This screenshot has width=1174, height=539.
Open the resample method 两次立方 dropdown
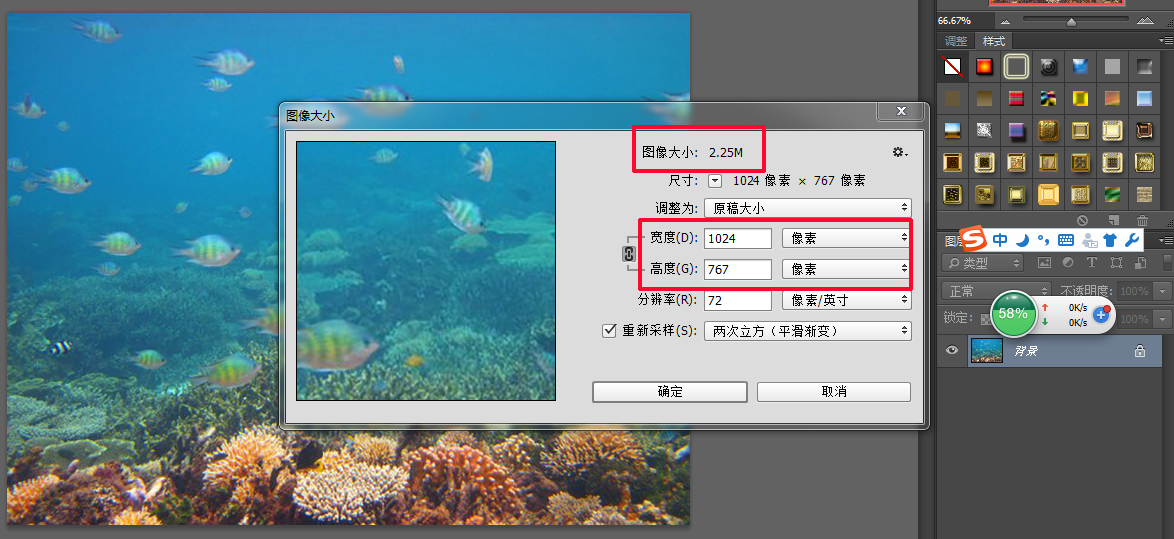pyautogui.click(x=807, y=331)
